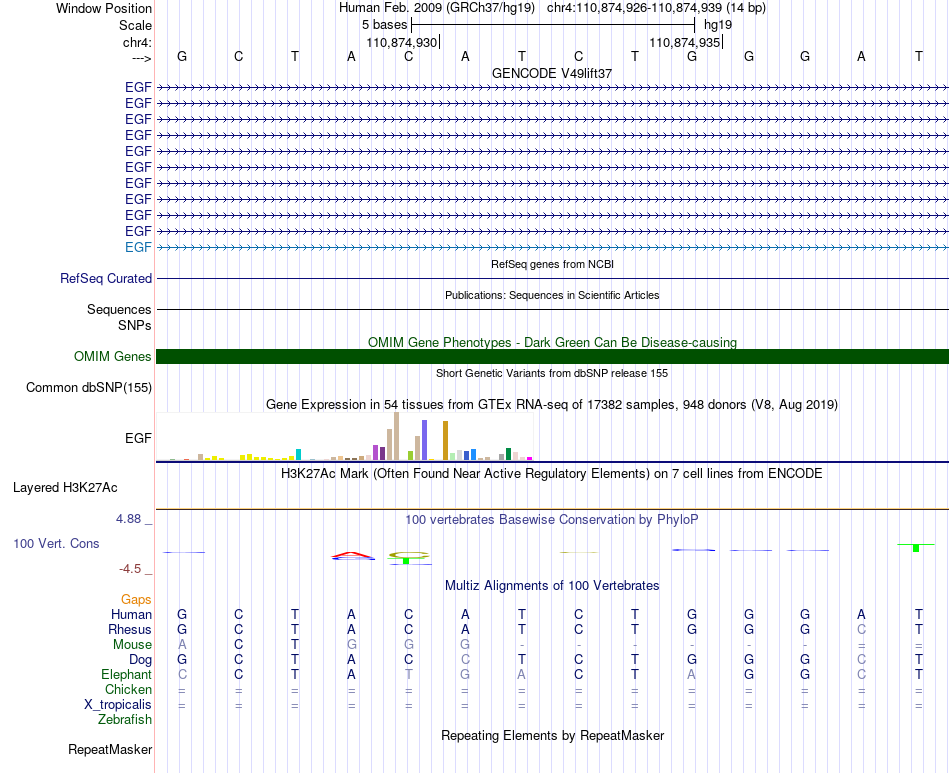950x773 pixels.
Task: Select the light blue EGF transcript label
Action: tap(138, 247)
